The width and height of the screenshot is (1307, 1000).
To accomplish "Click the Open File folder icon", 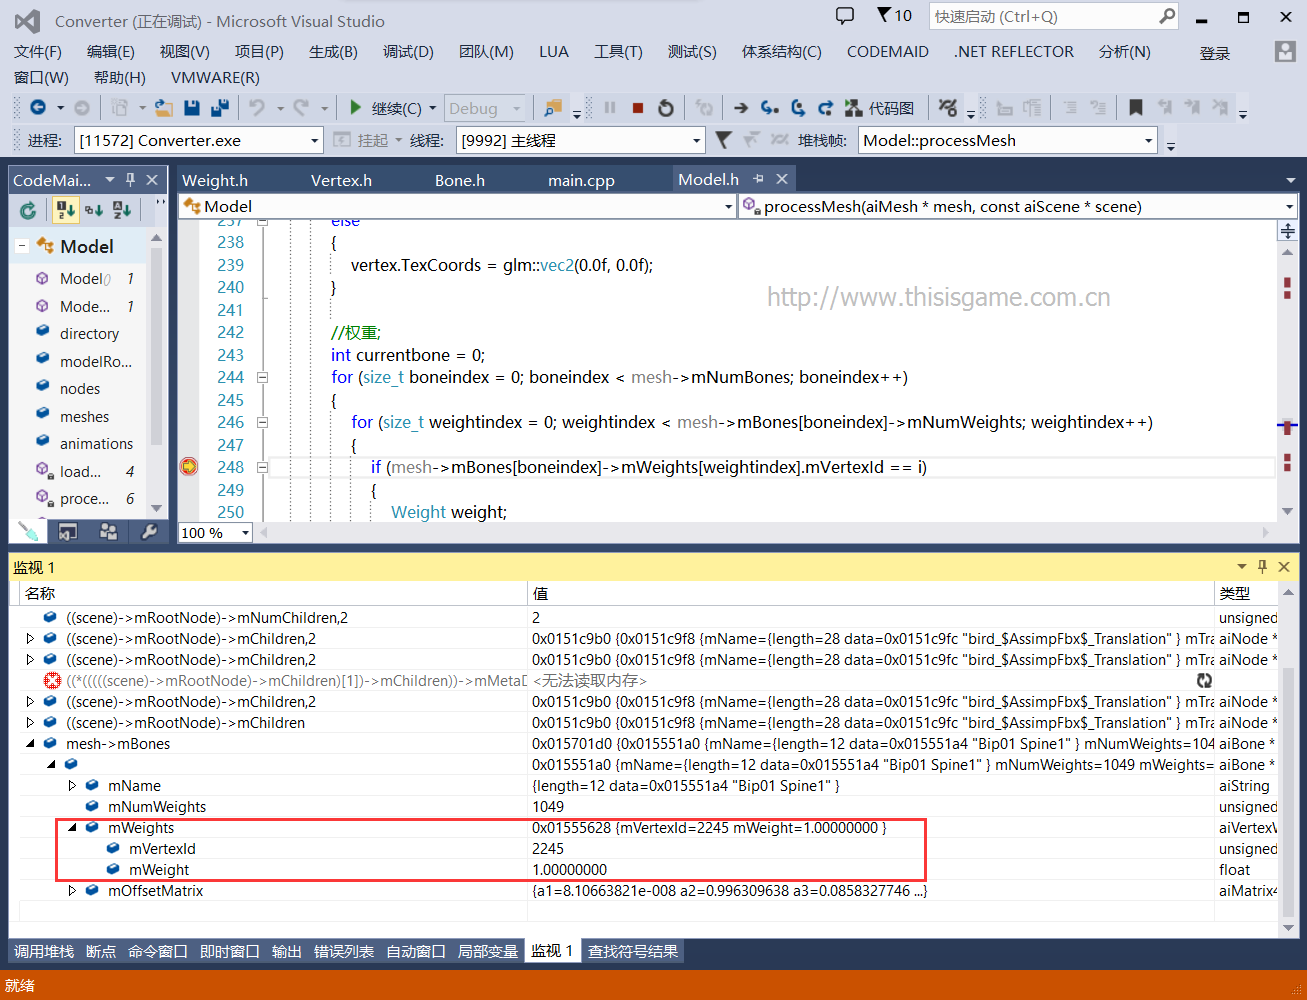I will [164, 108].
